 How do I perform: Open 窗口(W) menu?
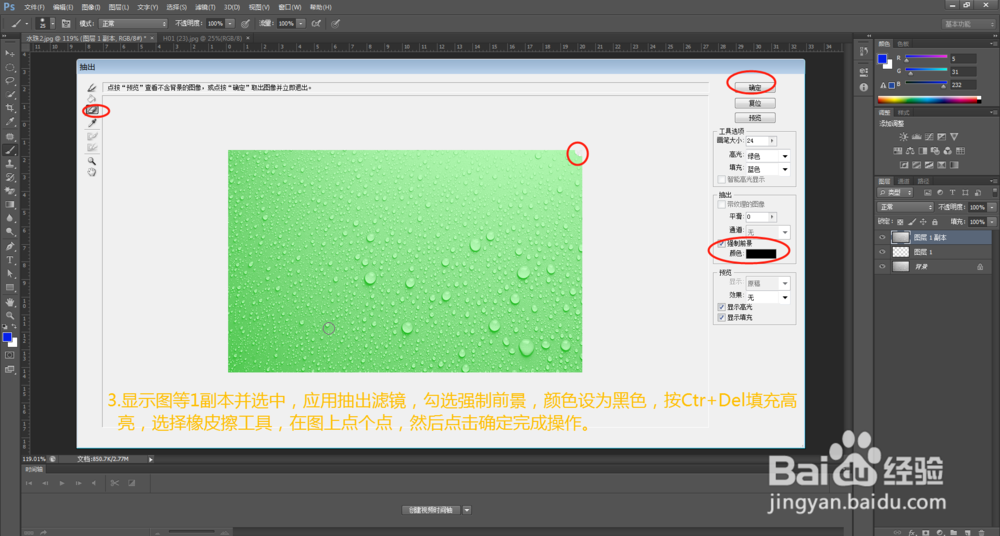pyautogui.click(x=290, y=7)
